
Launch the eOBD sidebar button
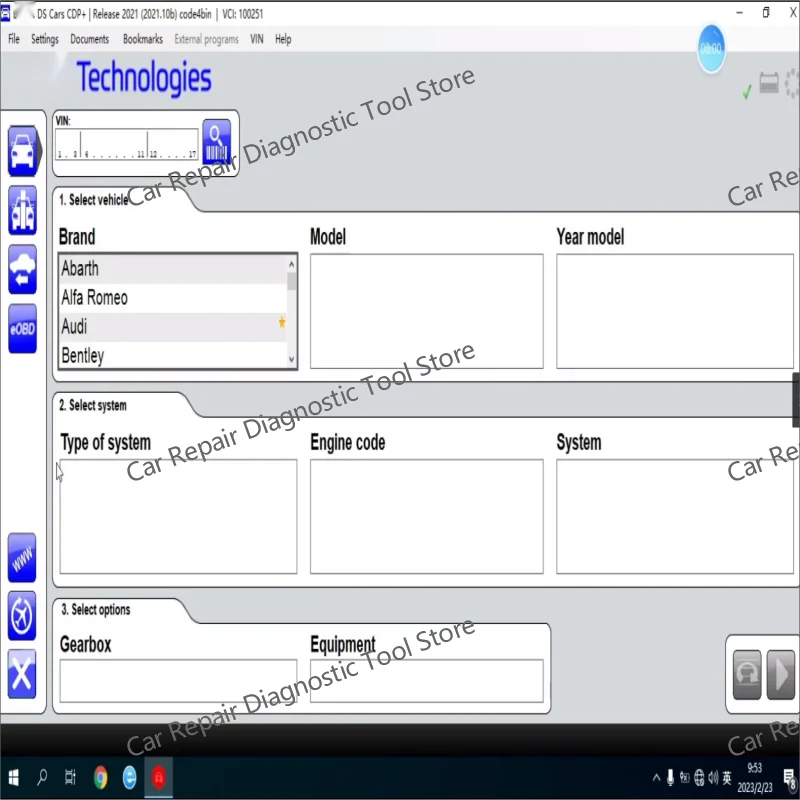(22, 329)
